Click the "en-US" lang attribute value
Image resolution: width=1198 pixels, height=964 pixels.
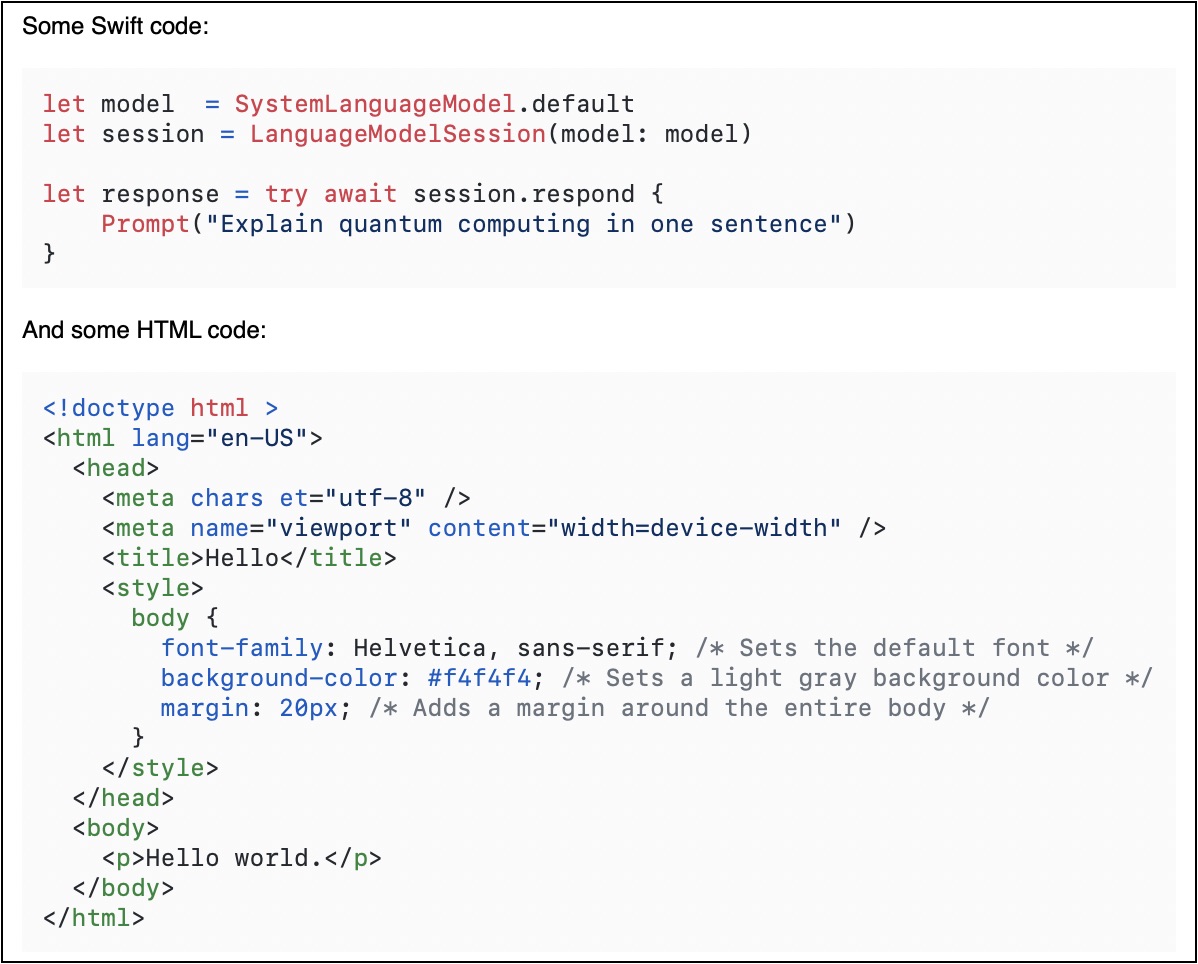click(x=263, y=438)
